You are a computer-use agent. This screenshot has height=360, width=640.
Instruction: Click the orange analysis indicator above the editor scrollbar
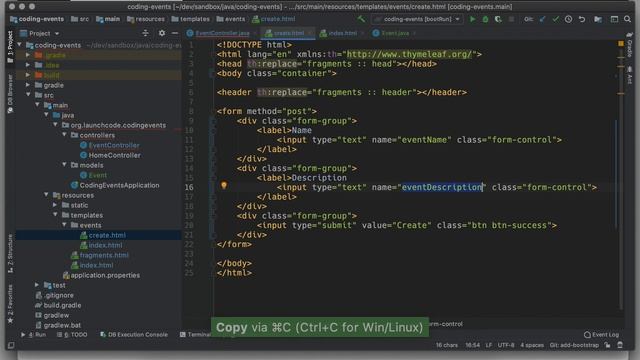(621, 43)
